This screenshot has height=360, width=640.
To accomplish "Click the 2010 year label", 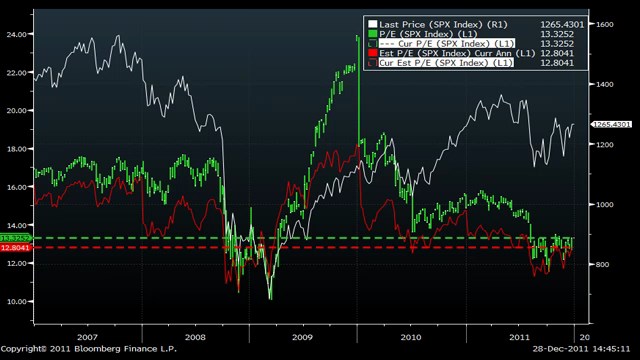I will click(411, 337).
